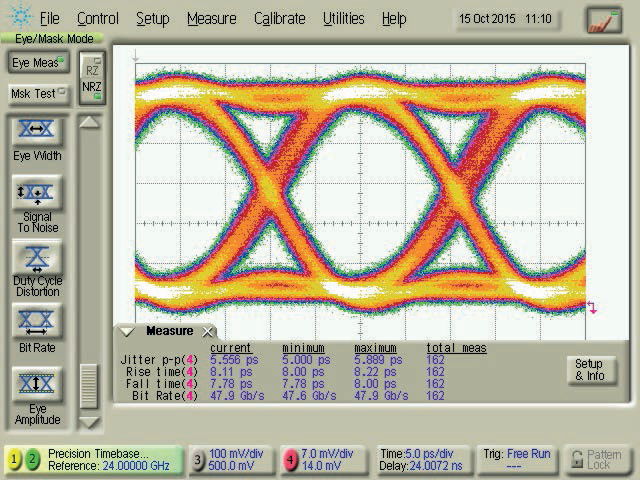The width and height of the screenshot is (640, 480).
Task: Open the Utilities menu
Action: (343, 18)
